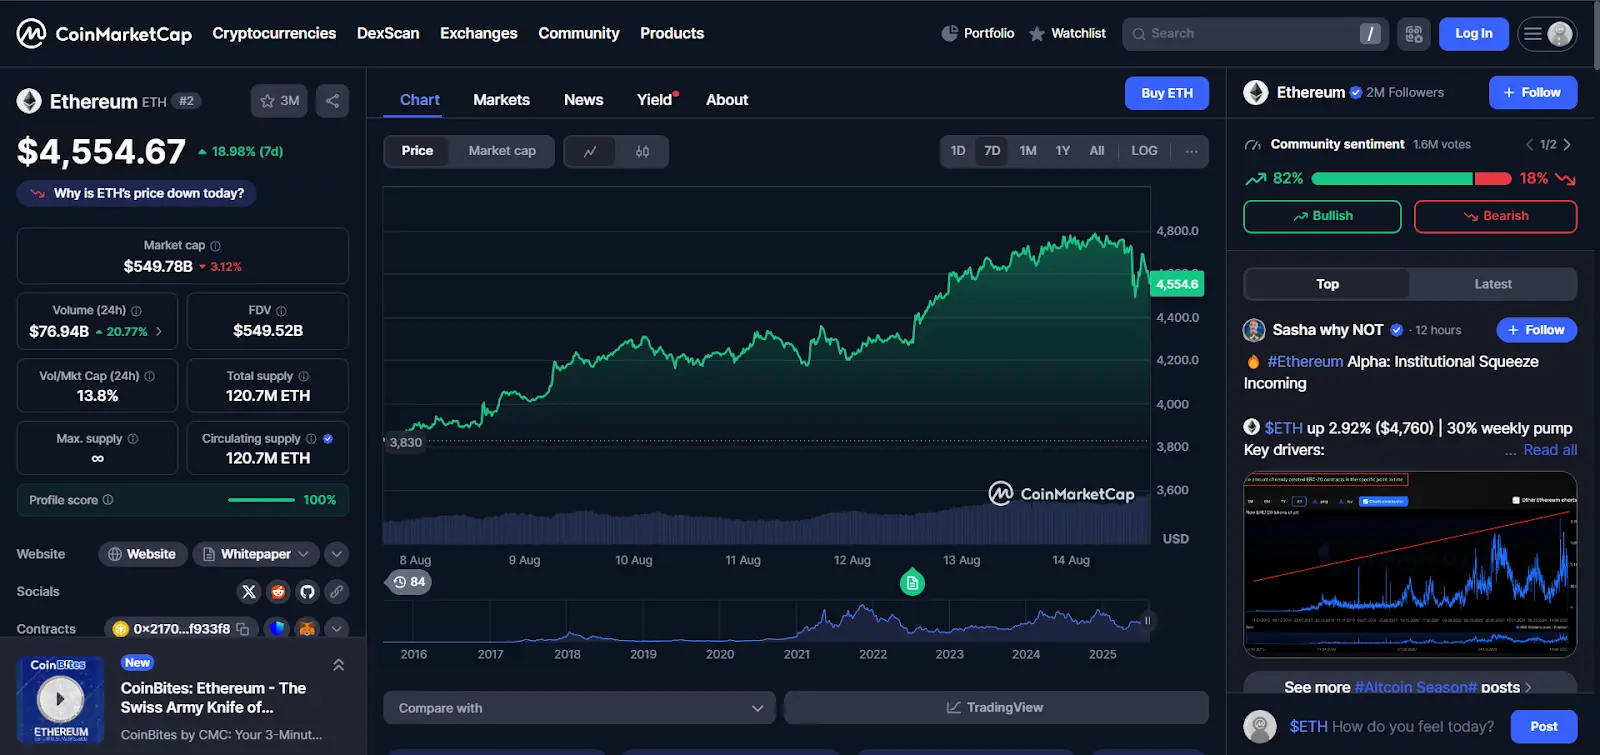The image size is (1600, 755).
Task: Toggle LOG scale on chart
Action: [x=1144, y=151]
